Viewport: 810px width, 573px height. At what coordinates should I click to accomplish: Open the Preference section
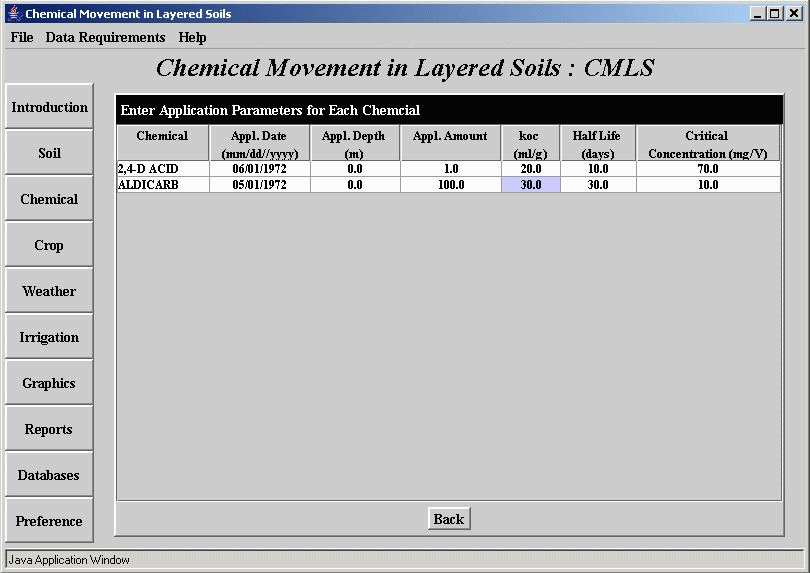(x=50, y=520)
